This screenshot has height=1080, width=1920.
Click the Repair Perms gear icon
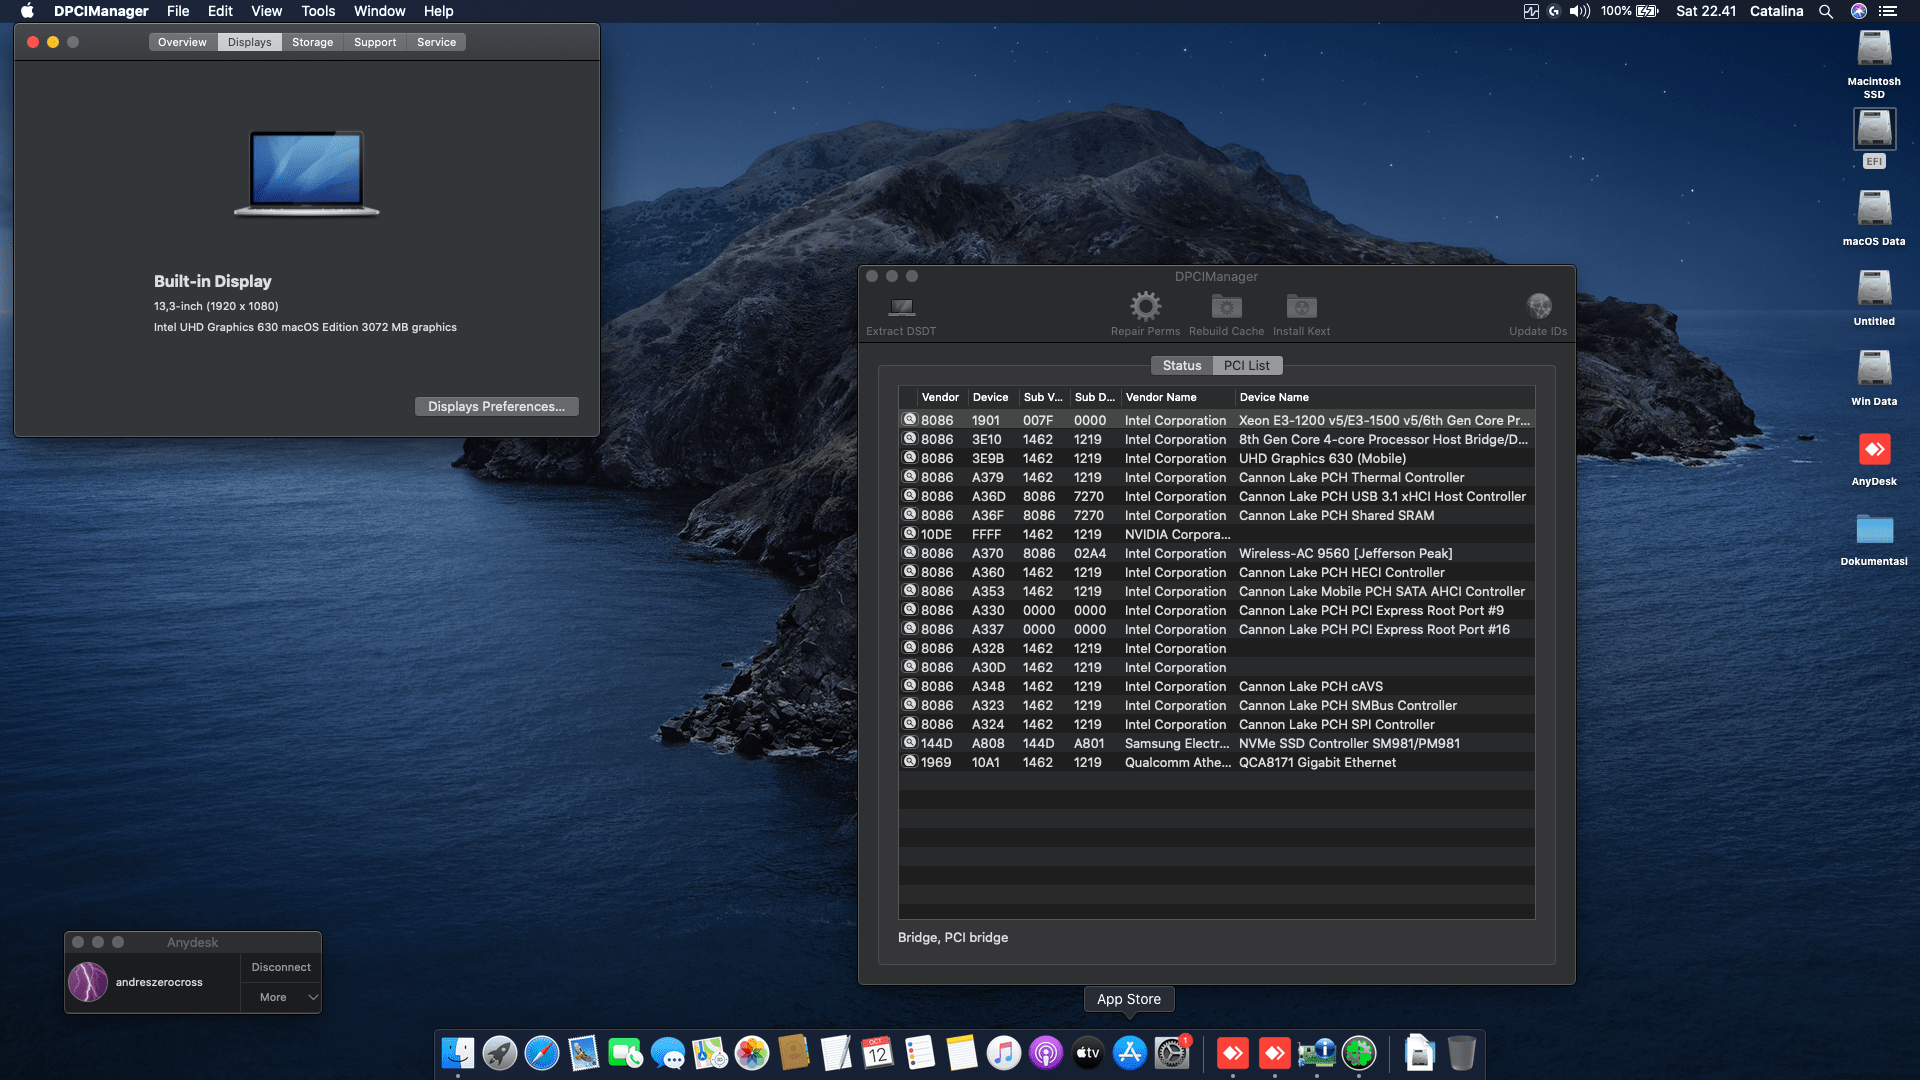pyautogui.click(x=1145, y=306)
